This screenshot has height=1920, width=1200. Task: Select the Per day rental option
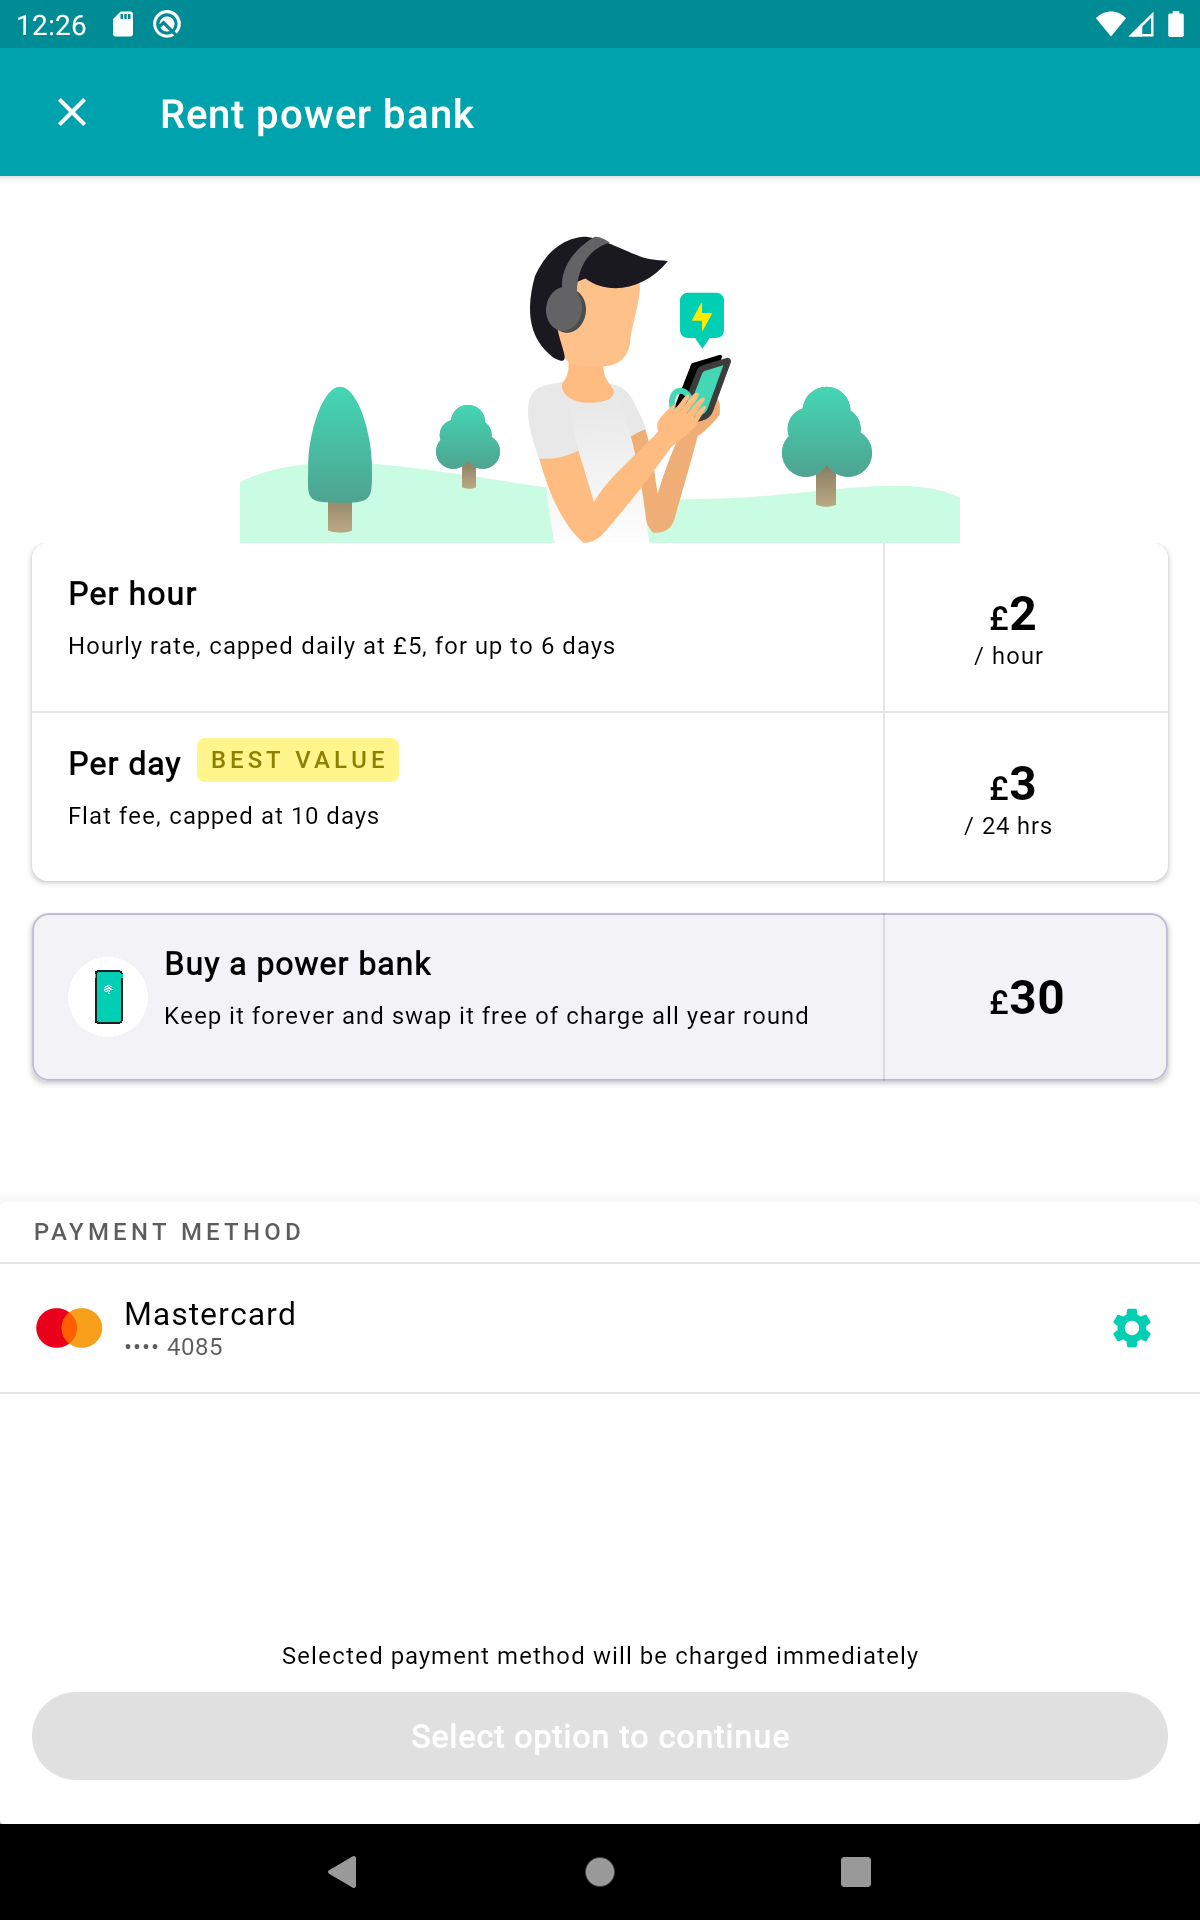click(x=458, y=797)
